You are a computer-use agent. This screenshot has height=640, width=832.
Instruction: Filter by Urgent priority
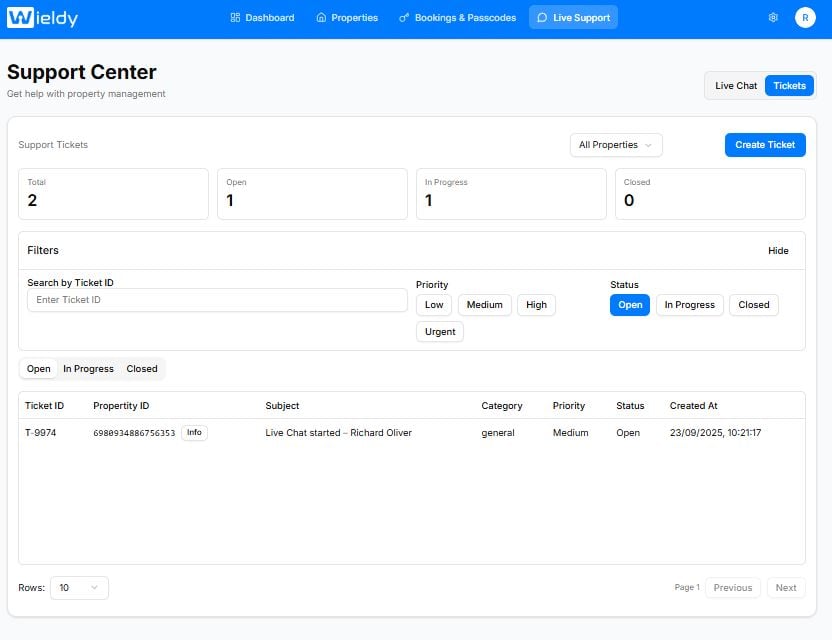click(x=440, y=332)
